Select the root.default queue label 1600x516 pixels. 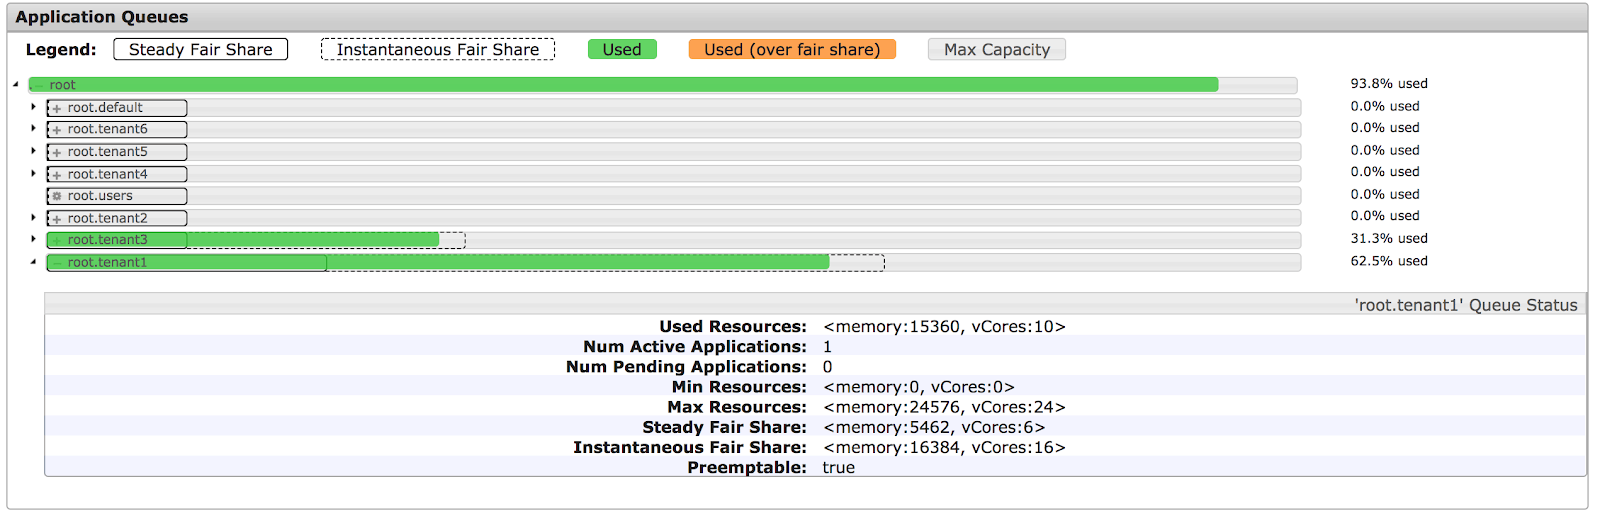point(105,108)
